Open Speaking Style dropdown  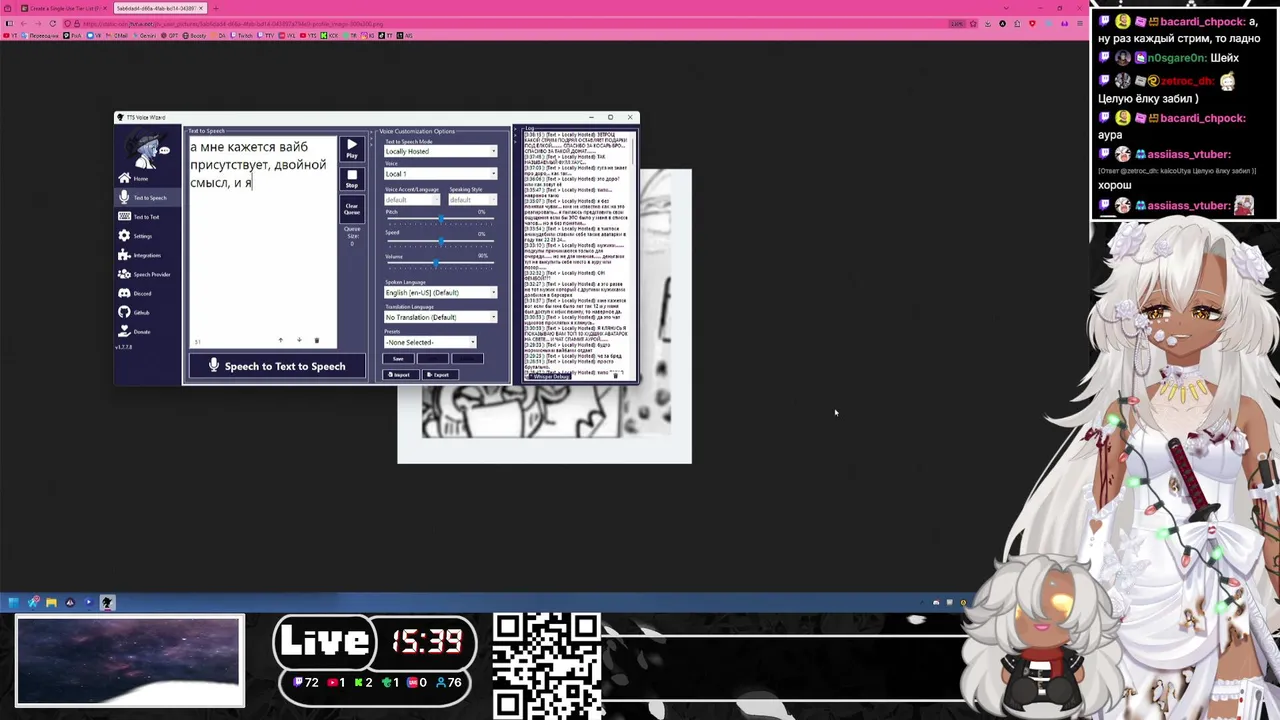coord(473,200)
